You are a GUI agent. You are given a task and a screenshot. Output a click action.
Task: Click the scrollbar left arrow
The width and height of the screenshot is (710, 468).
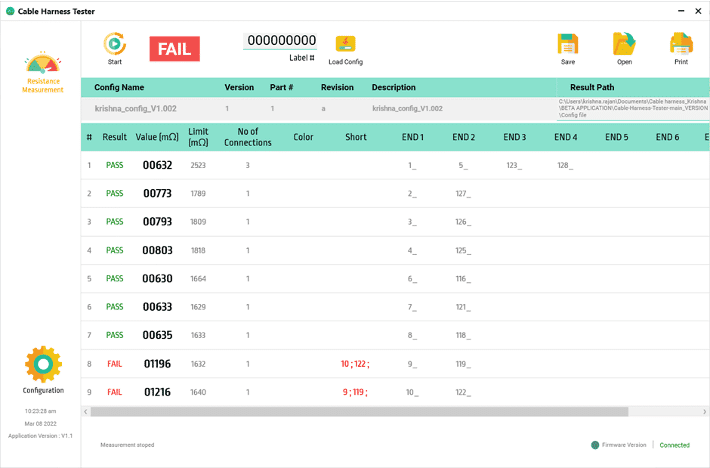86,411
